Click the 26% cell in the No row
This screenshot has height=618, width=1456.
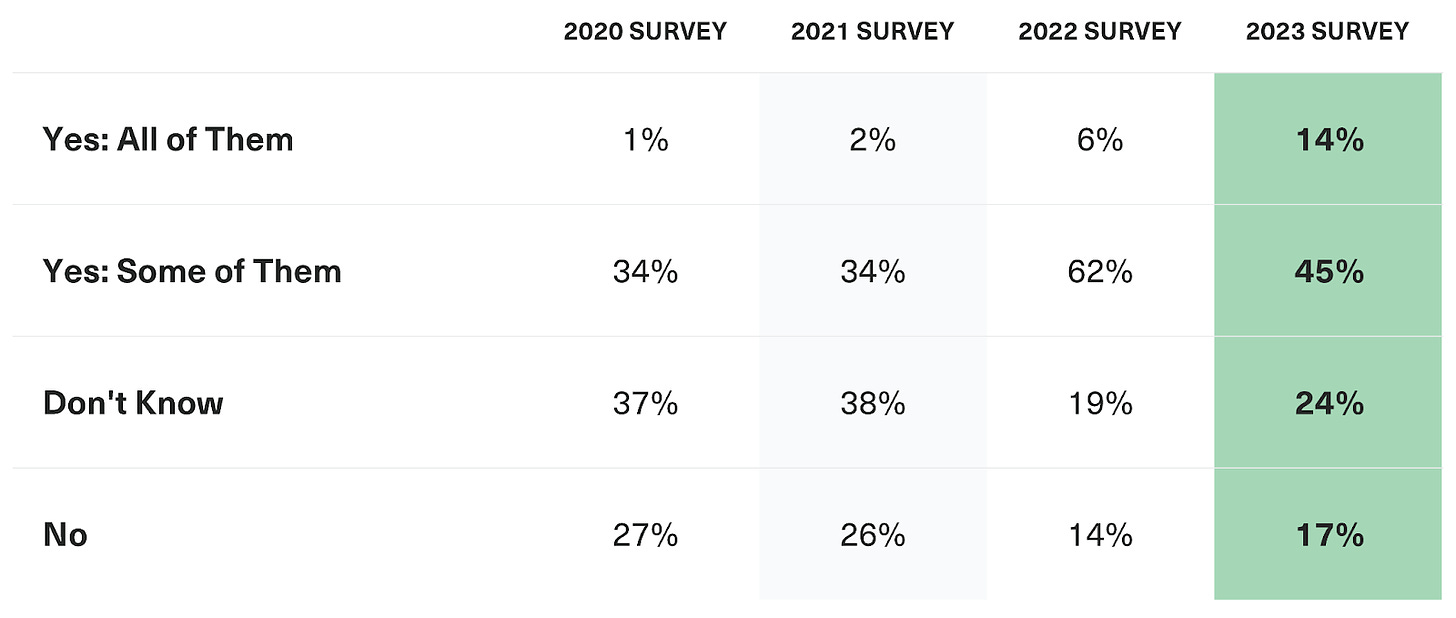click(873, 535)
